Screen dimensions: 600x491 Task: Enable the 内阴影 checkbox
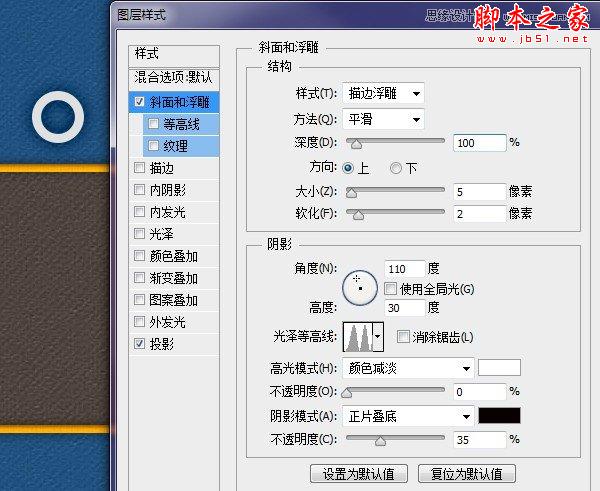[x=139, y=189]
